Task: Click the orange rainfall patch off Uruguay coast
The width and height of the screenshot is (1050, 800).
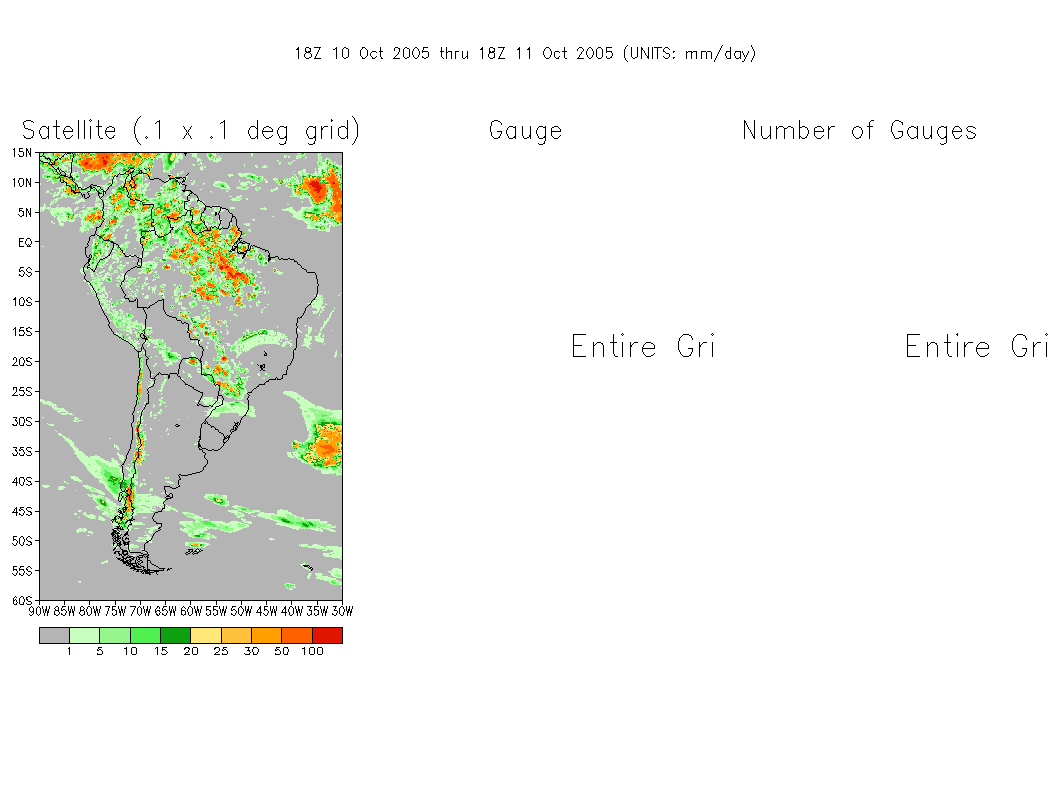Action: [x=327, y=445]
